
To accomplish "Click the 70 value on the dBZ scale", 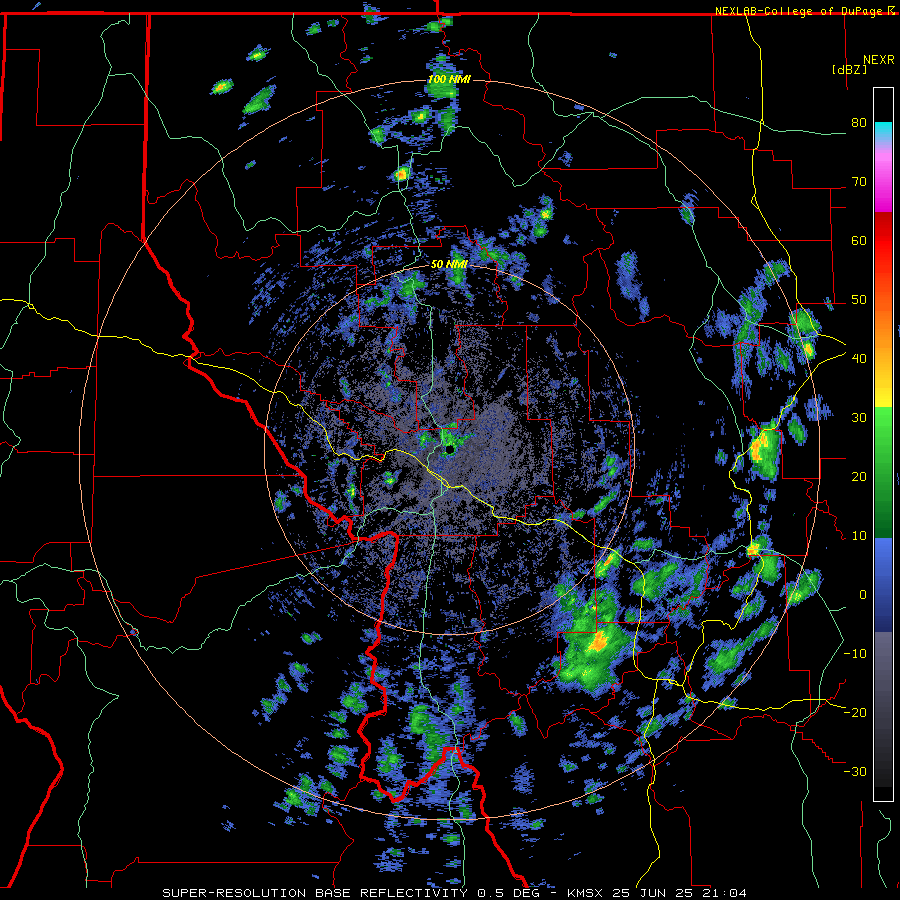I will [859, 182].
